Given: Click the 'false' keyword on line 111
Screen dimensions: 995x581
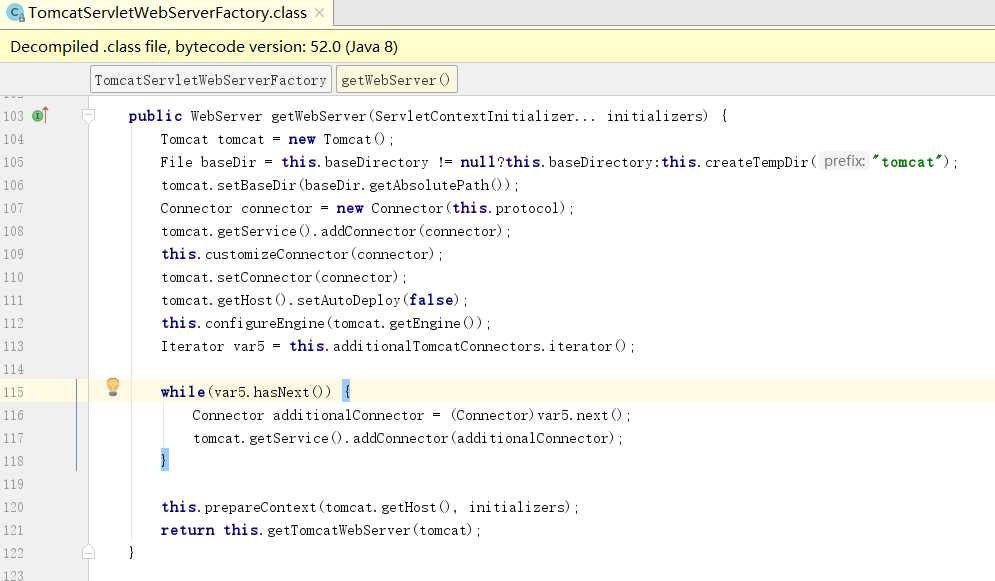Looking at the screenshot, I should coord(431,300).
